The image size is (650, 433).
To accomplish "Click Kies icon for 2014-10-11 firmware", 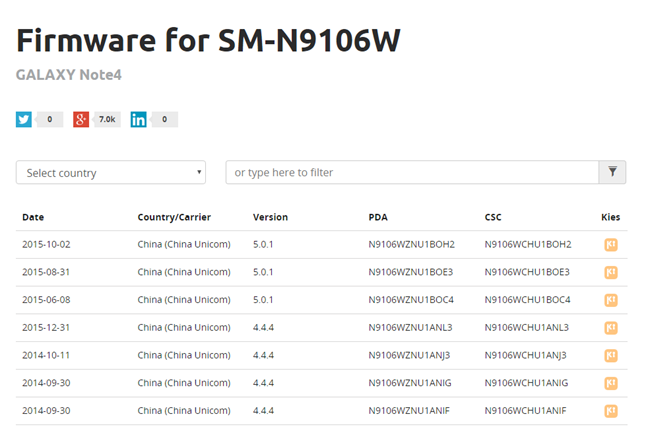I will pos(610,355).
